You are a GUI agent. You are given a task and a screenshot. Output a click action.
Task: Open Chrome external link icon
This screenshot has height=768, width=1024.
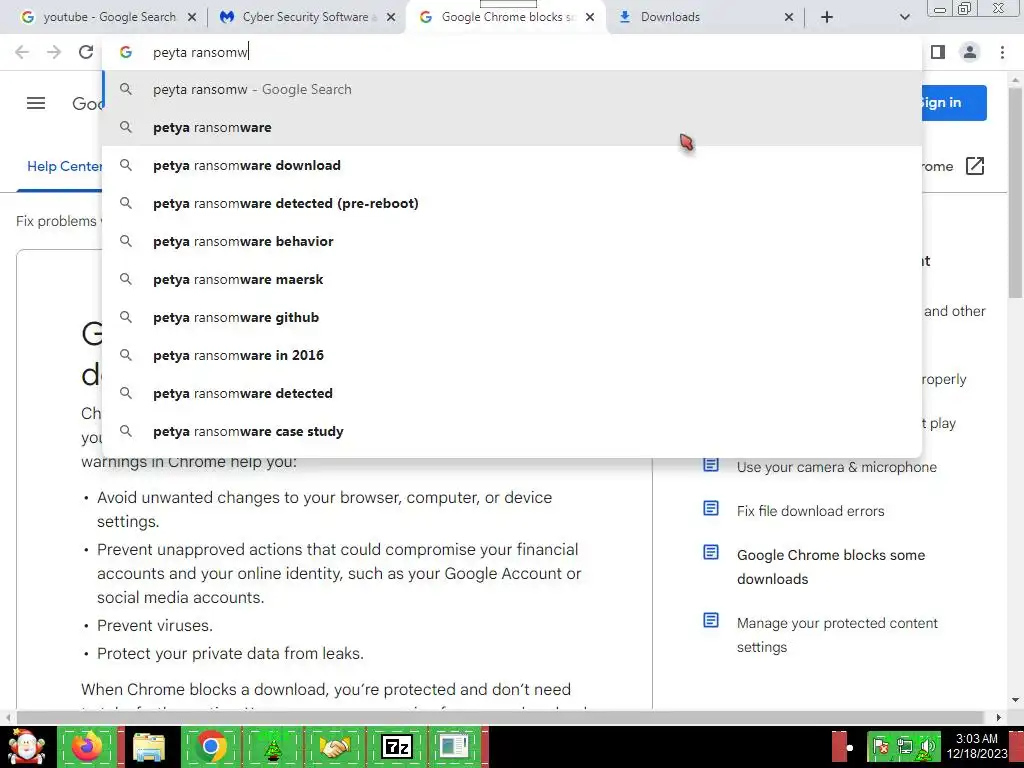click(x=974, y=167)
